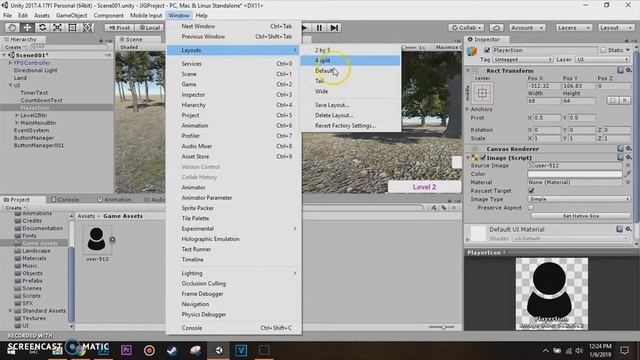The width and height of the screenshot is (640, 360).
Task: Toggle Pivot handle position button
Action: coord(119,28)
